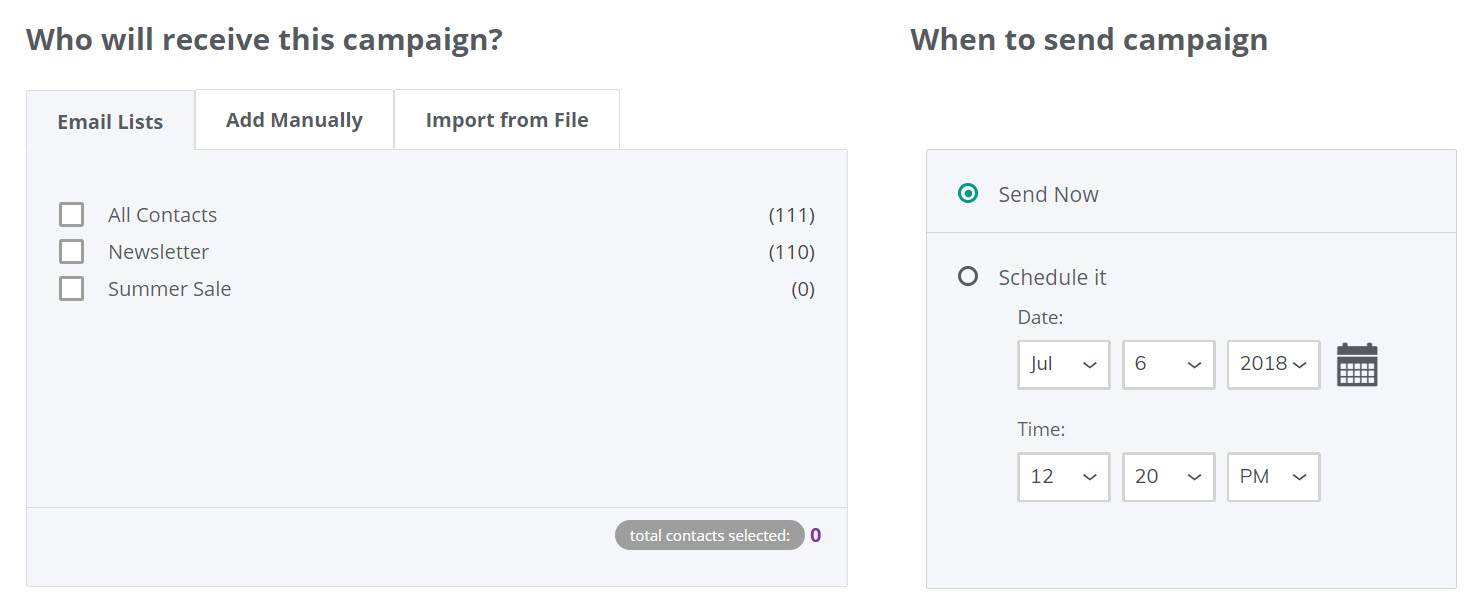Check the Newsletter list checkbox
The image size is (1483, 613).
tap(71, 252)
